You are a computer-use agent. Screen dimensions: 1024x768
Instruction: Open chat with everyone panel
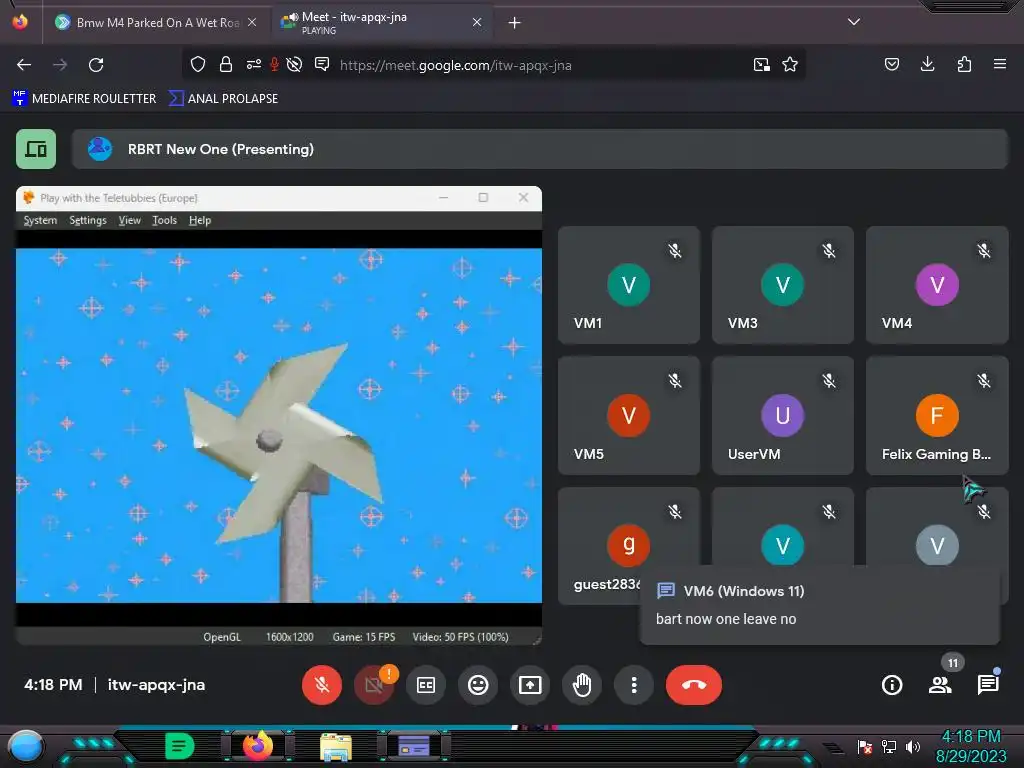[x=988, y=685]
